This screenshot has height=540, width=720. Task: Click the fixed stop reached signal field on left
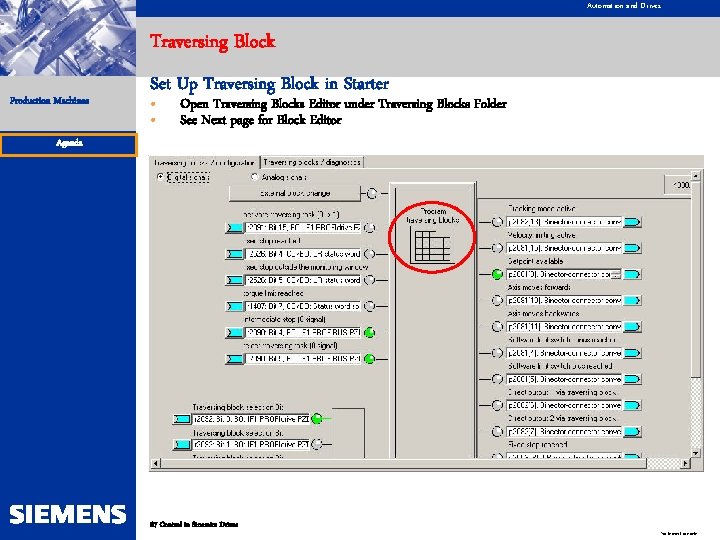[x=303, y=254]
